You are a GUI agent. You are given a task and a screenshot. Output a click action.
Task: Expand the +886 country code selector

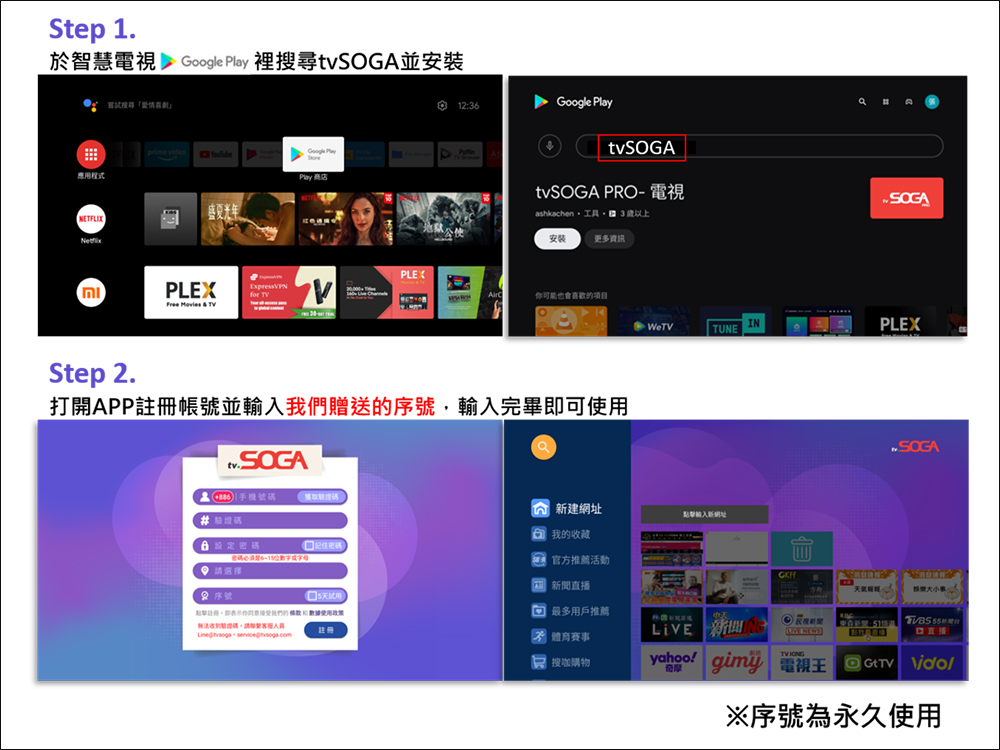tap(221, 497)
